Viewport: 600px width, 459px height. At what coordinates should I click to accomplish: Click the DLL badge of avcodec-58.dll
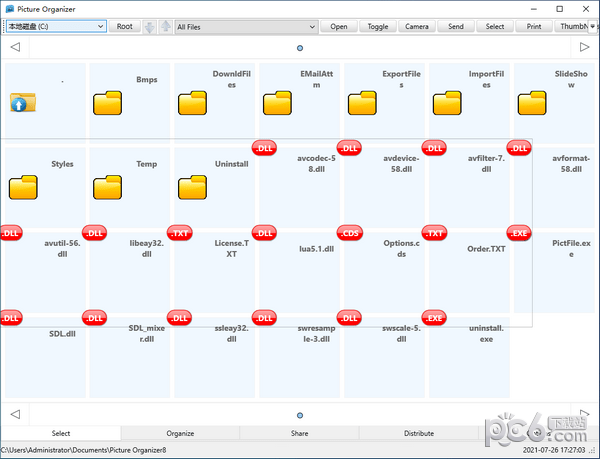click(264, 148)
